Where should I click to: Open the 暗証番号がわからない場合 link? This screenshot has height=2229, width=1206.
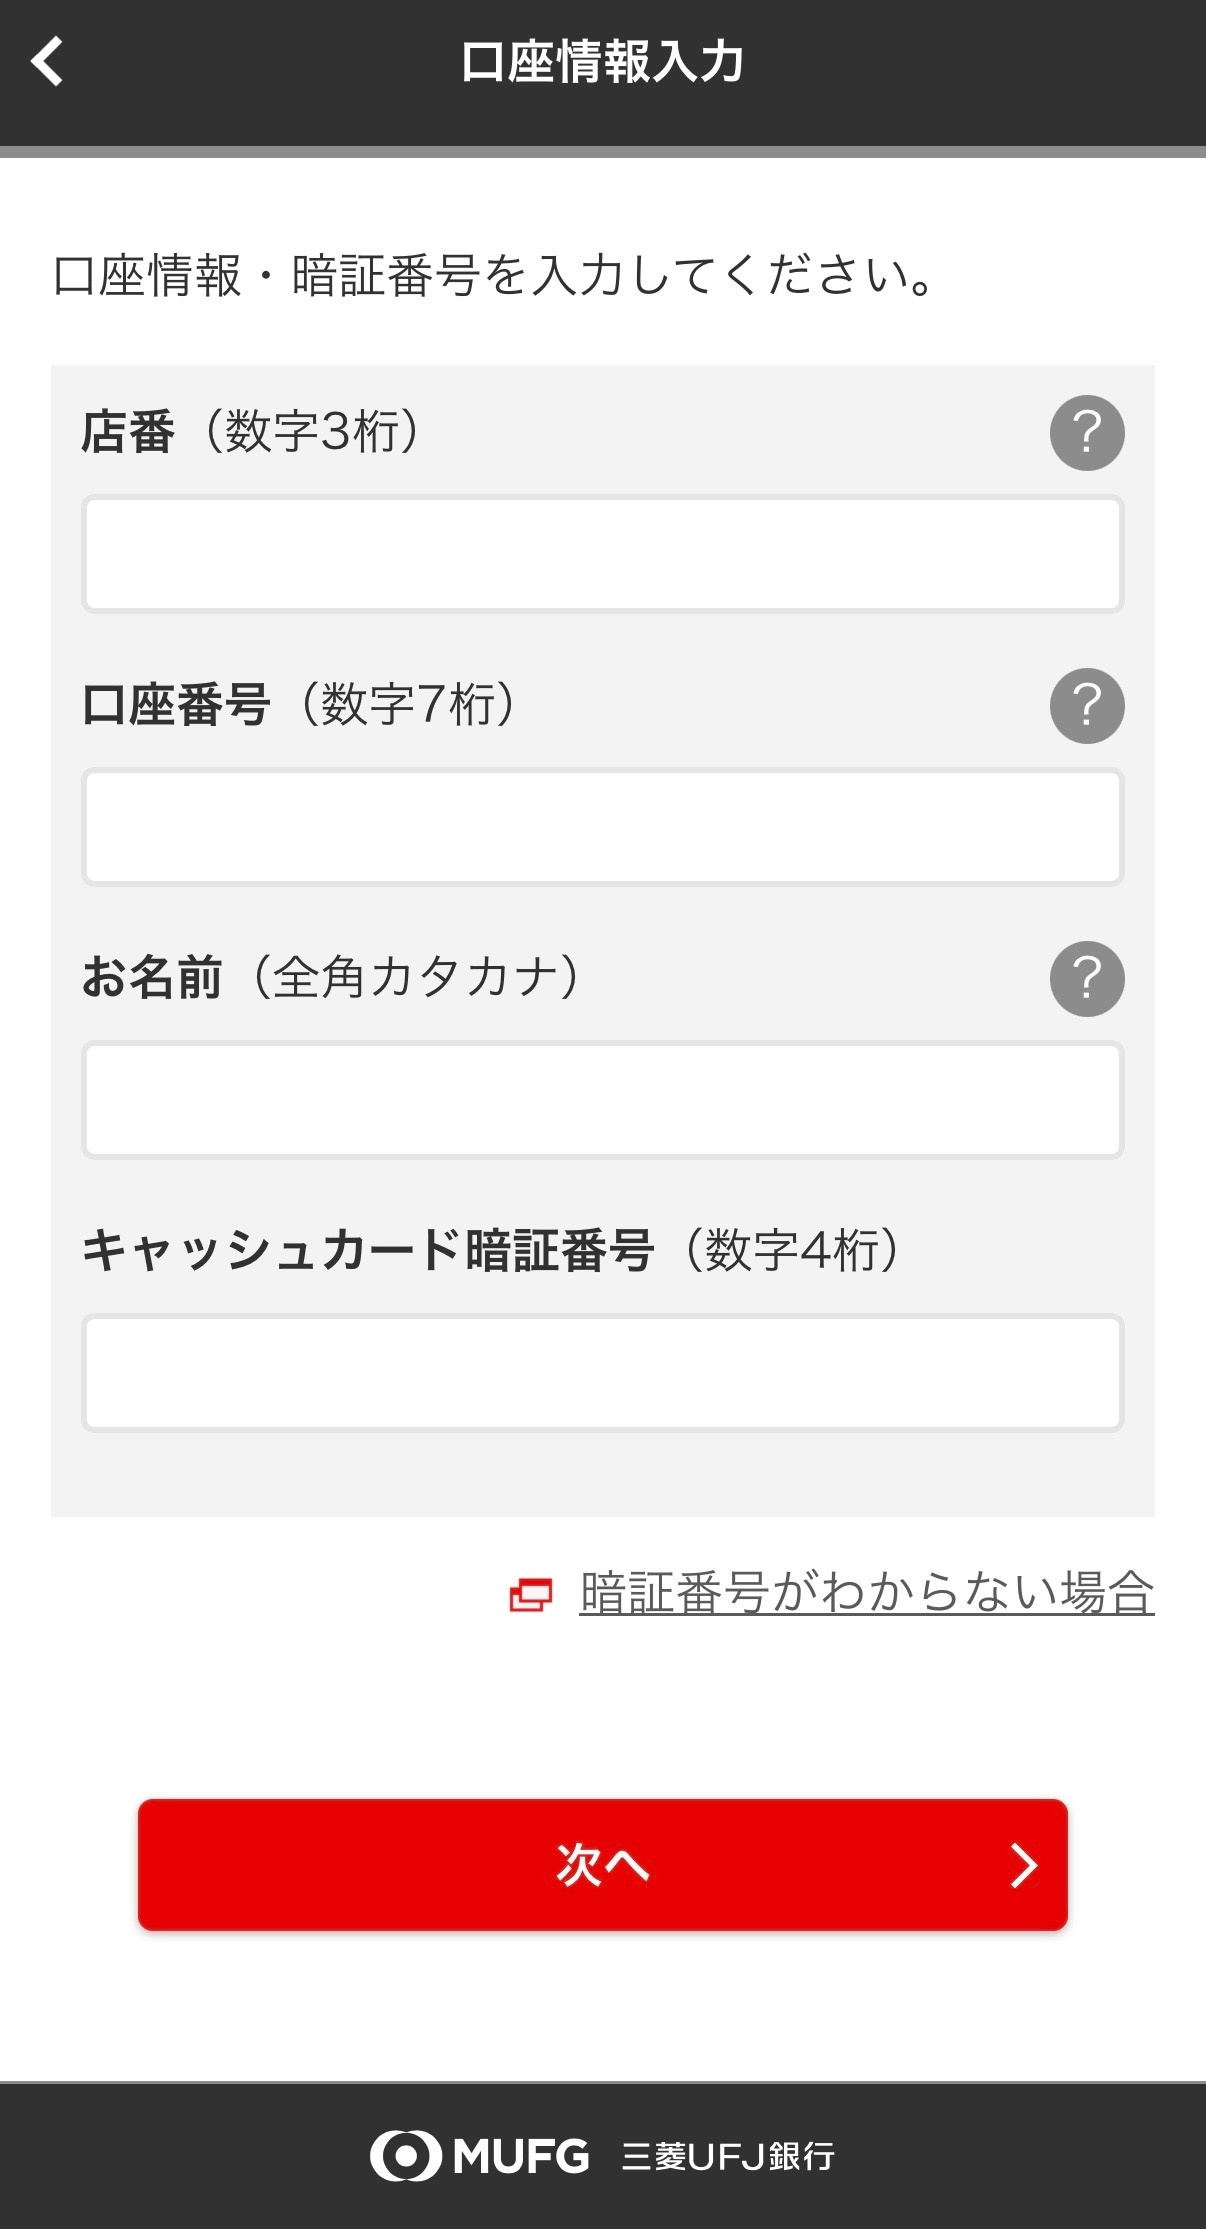pos(866,1593)
